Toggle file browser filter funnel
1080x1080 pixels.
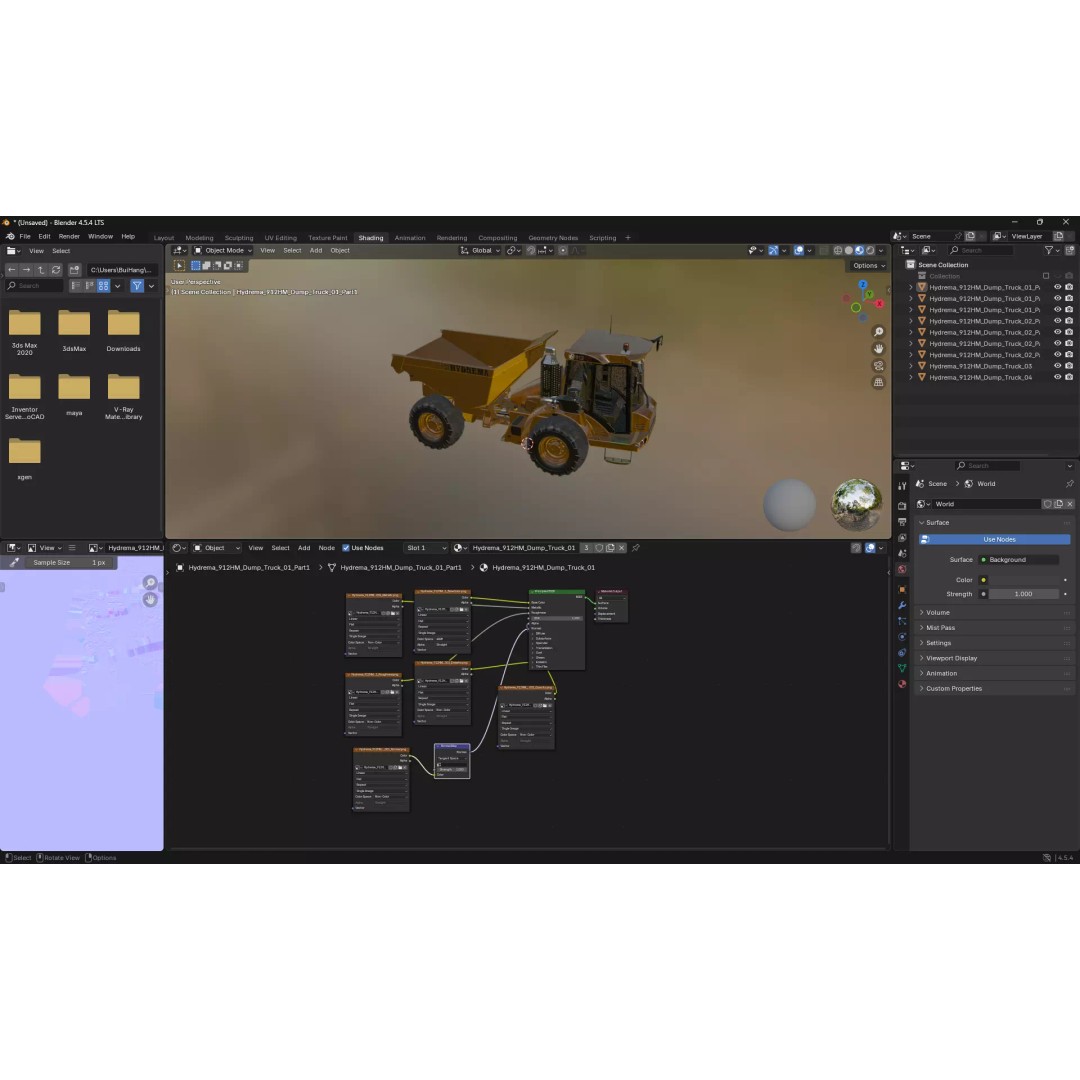click(137, 286)
